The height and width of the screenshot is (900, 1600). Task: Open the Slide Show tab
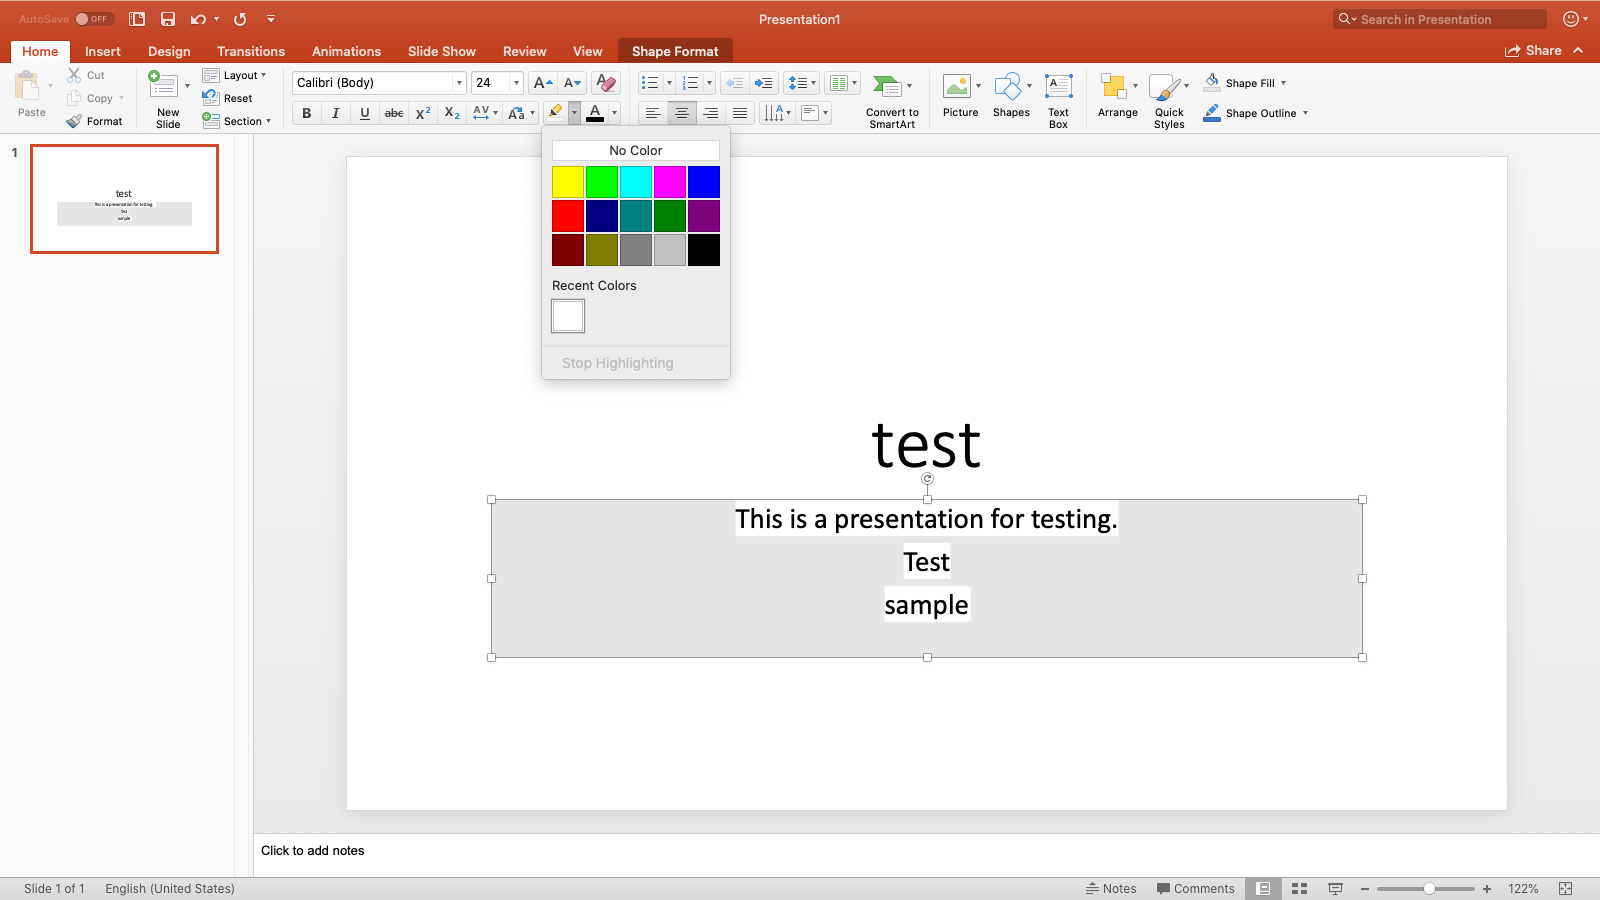pyautogui.click(x=441, y=51)
